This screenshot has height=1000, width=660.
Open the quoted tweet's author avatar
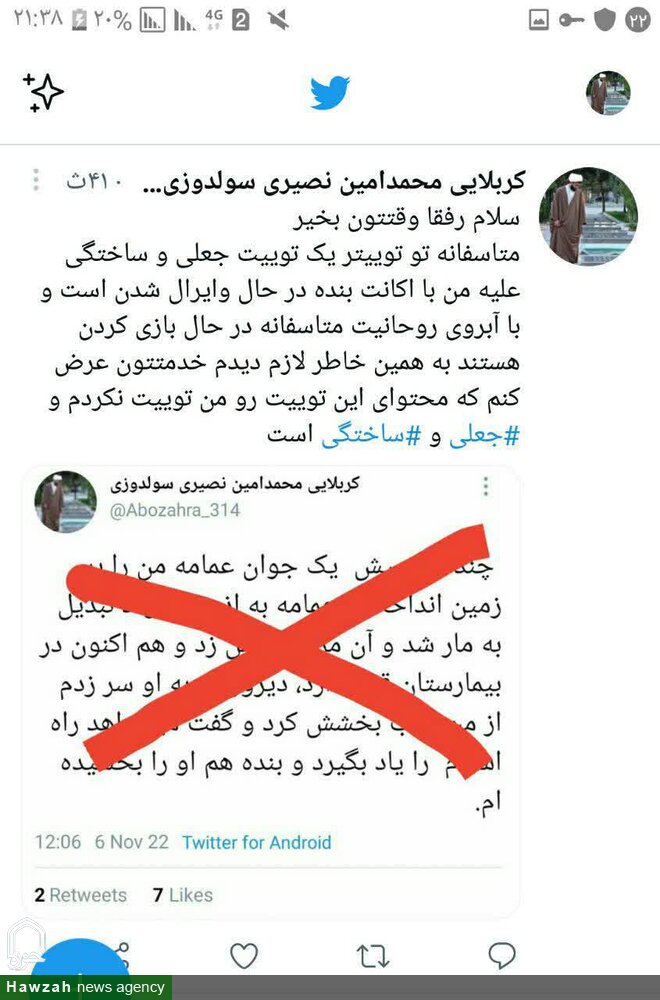pyautogui.click(x=66, y=502)
